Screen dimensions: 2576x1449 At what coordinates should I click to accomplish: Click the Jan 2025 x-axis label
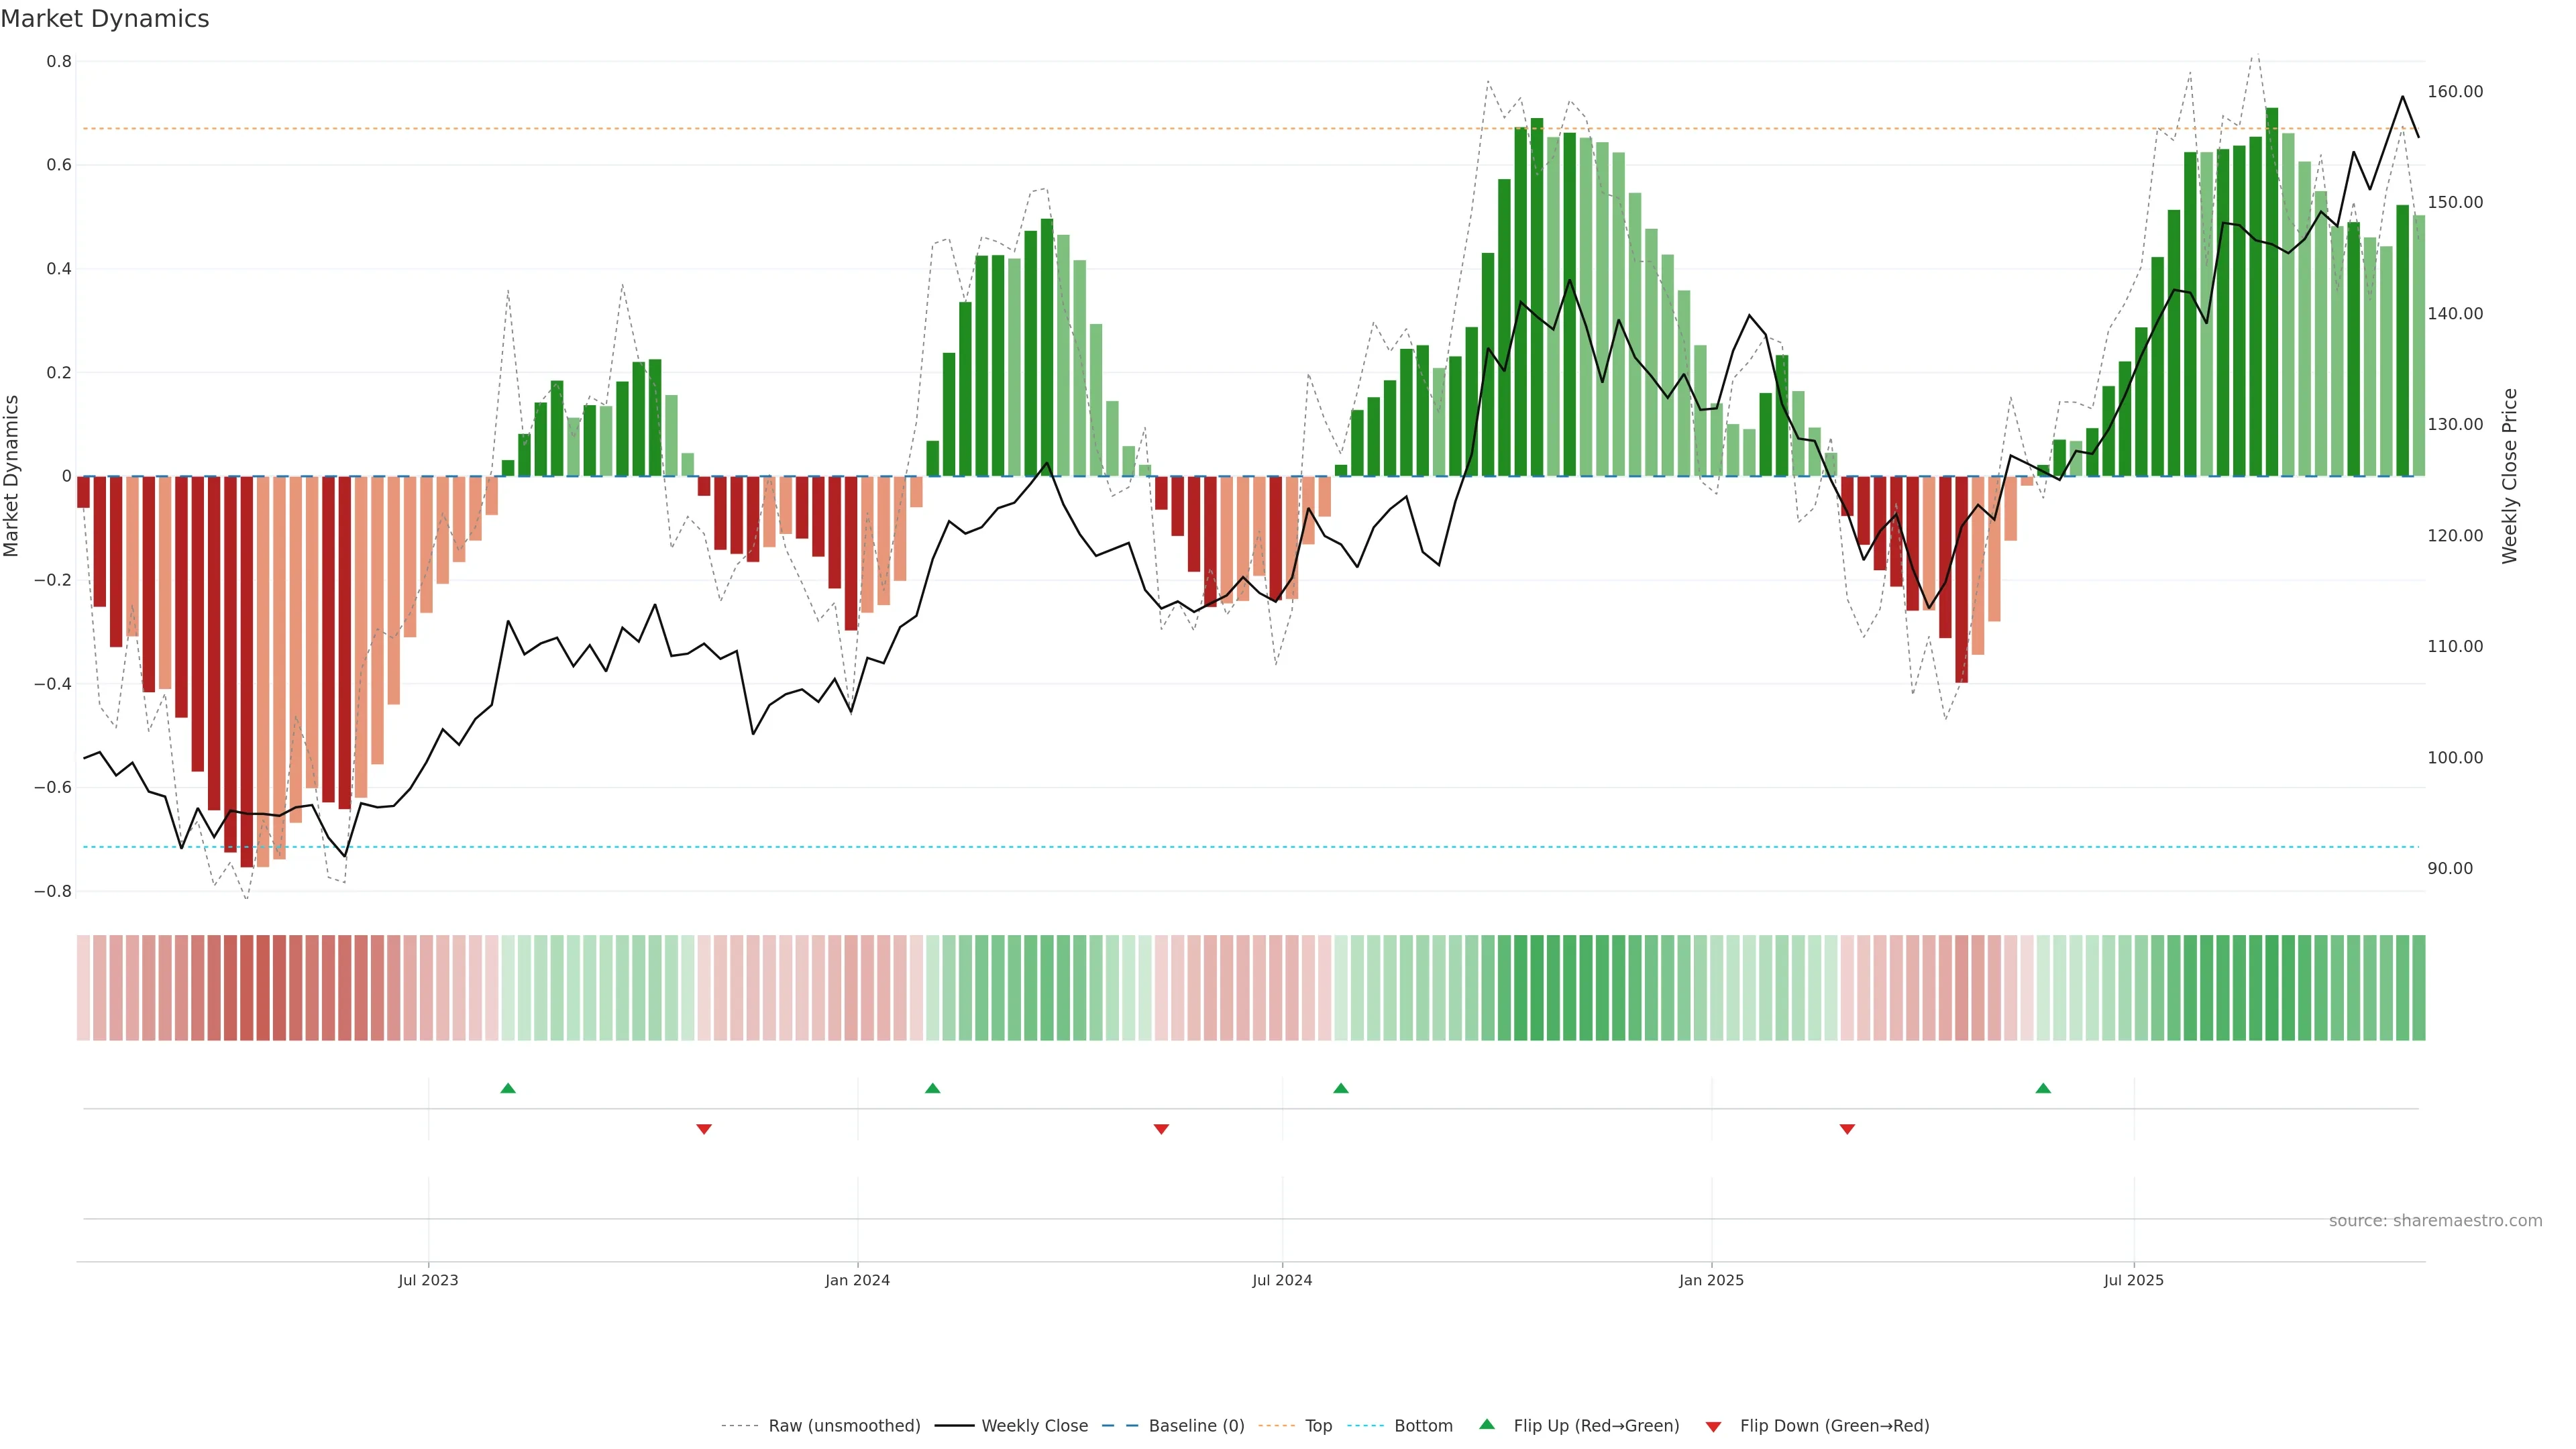[x=1711, y=1280]
